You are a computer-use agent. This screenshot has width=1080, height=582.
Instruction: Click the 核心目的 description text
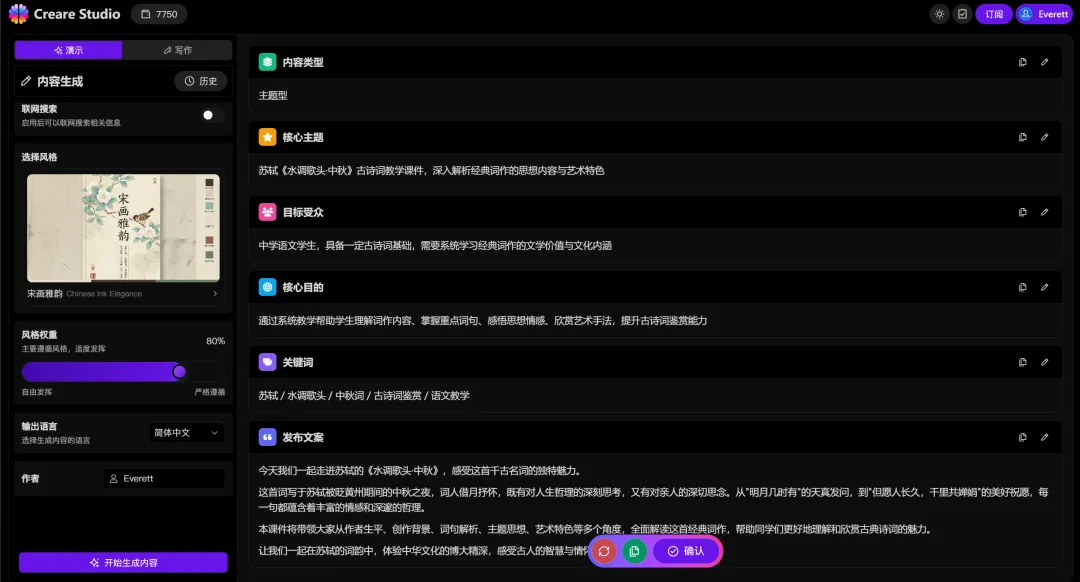tap(482, 321)
